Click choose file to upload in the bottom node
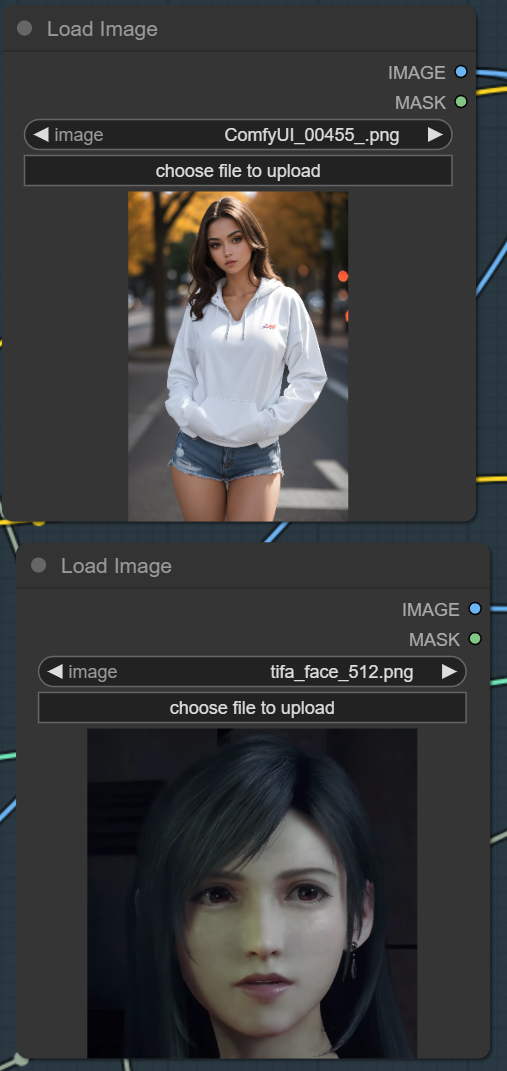 252,708
